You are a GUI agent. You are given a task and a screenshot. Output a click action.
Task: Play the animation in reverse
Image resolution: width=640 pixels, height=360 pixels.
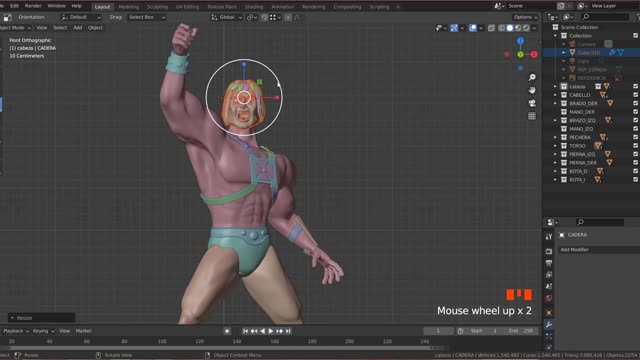coord(262,331)
